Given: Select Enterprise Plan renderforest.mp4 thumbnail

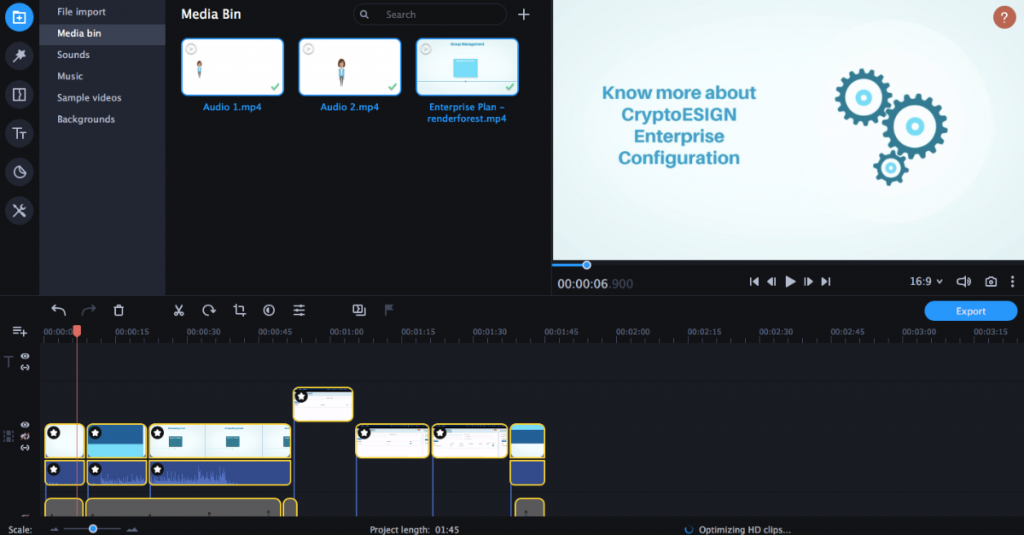Looking at the screenshot, I should click(467, 67).
